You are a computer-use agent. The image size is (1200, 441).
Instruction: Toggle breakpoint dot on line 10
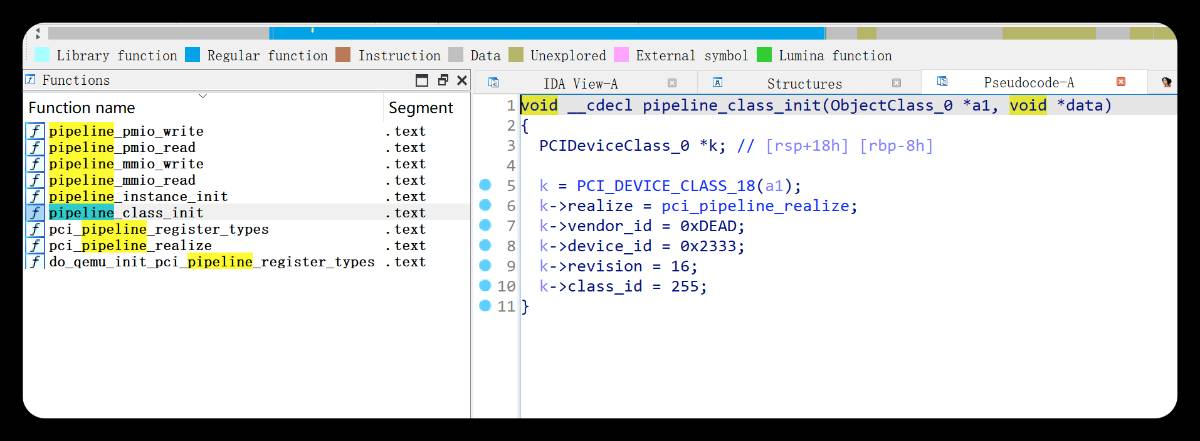click(x=485, y=285)
